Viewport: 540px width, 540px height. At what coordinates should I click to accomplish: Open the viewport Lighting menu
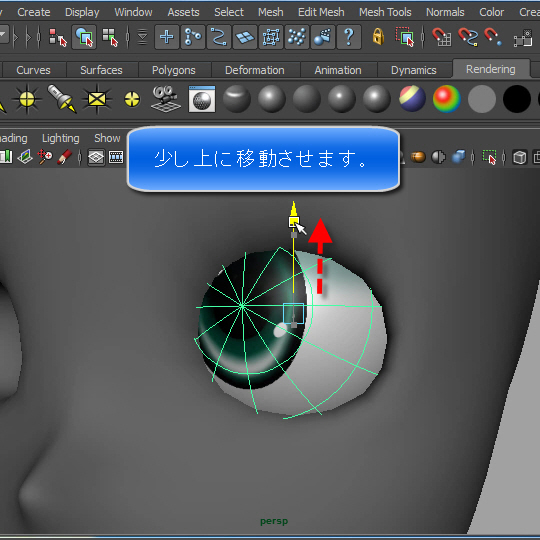click(x=61, y=138)
